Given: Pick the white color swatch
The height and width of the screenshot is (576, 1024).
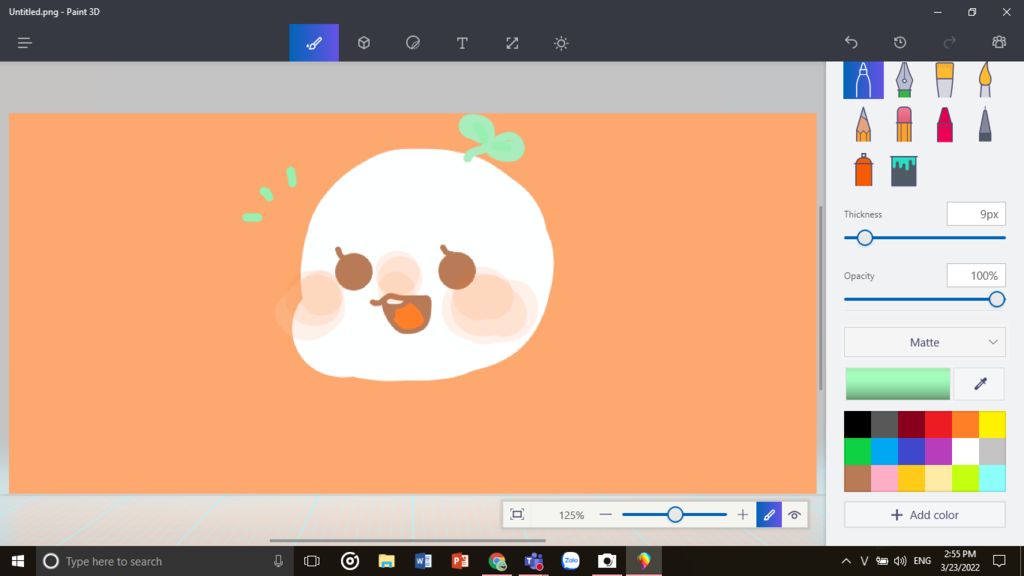Looking at the screenshot, I should click(965, 451).
